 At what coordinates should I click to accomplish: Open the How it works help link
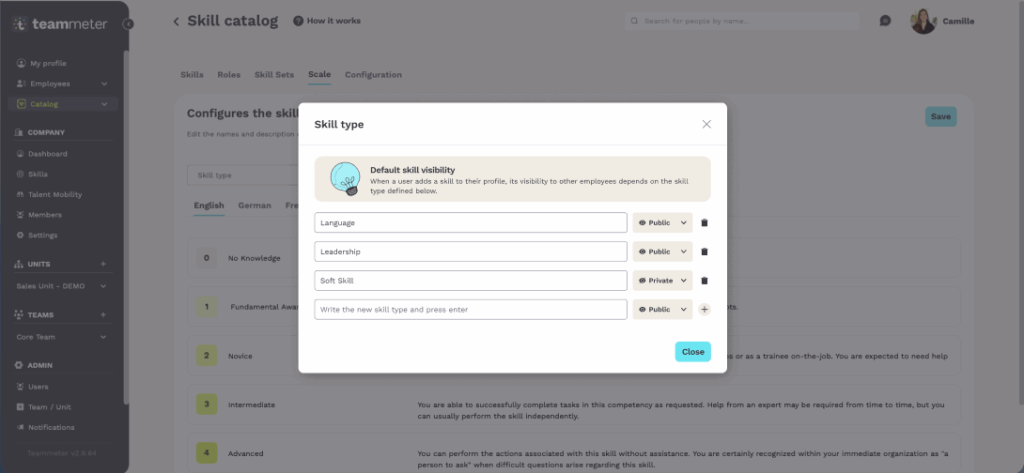click(x=327, y=21)
